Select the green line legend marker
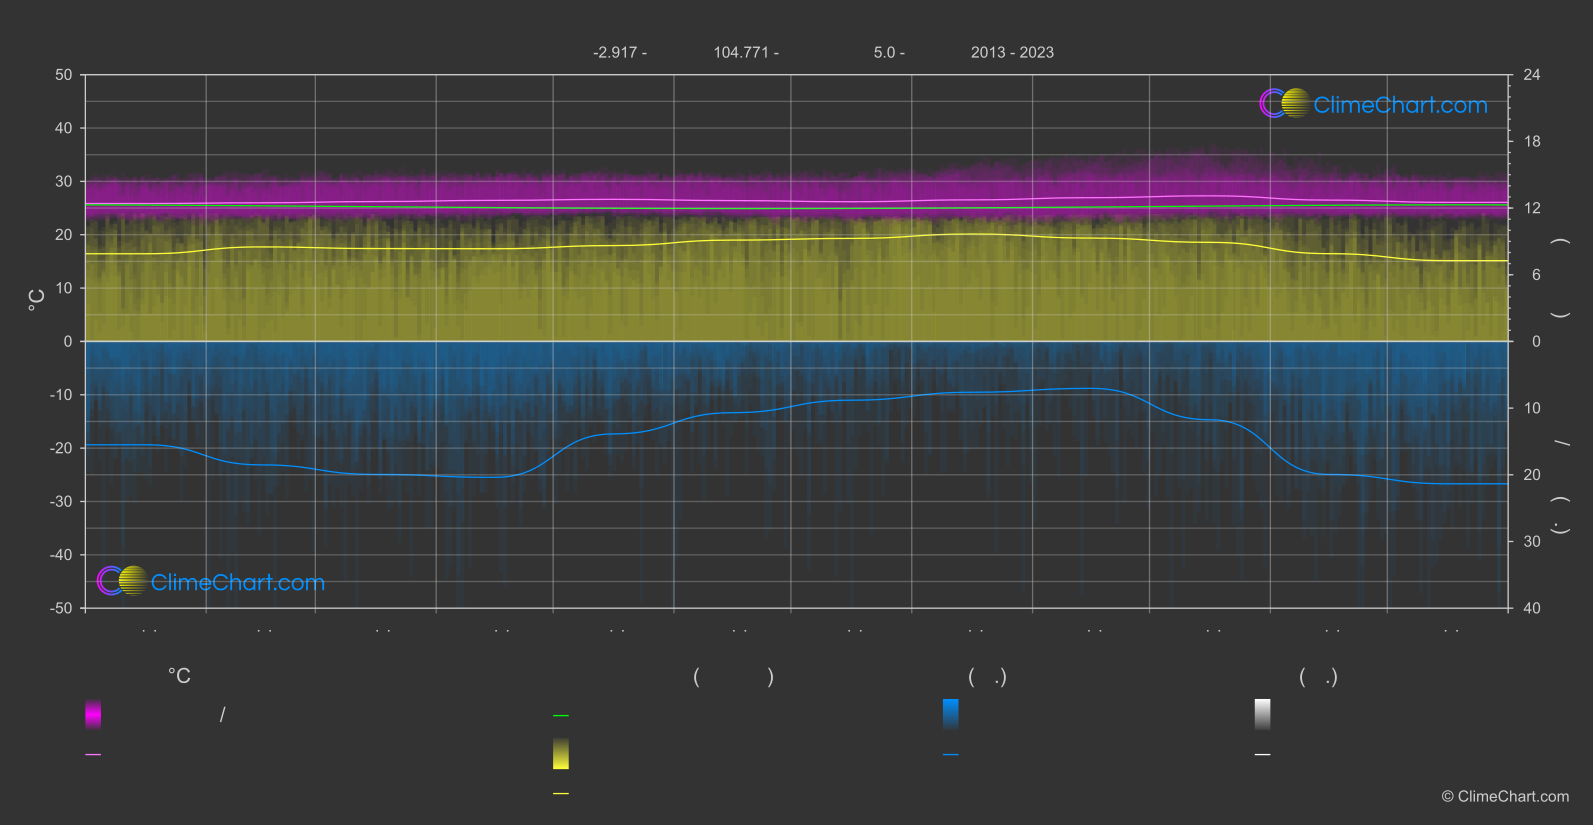The image size is (1593, 825). click(561, 716)
